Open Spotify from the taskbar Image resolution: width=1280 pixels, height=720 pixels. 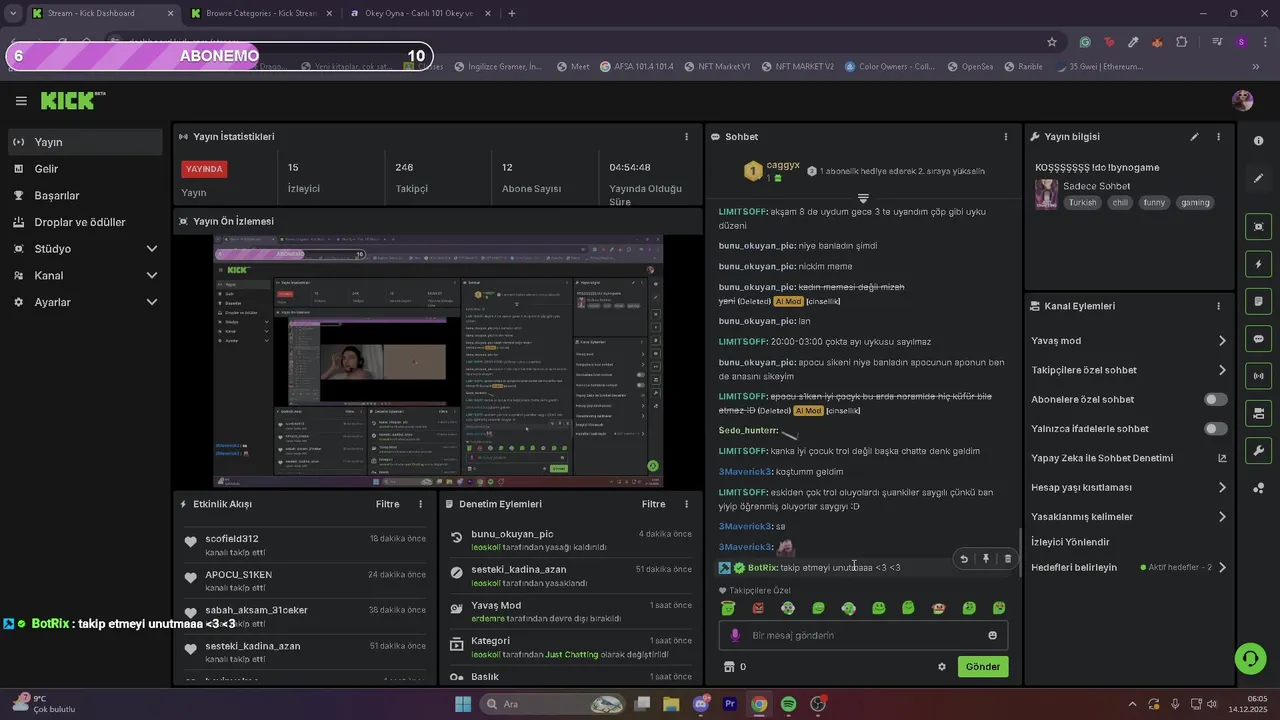point(788,704)
